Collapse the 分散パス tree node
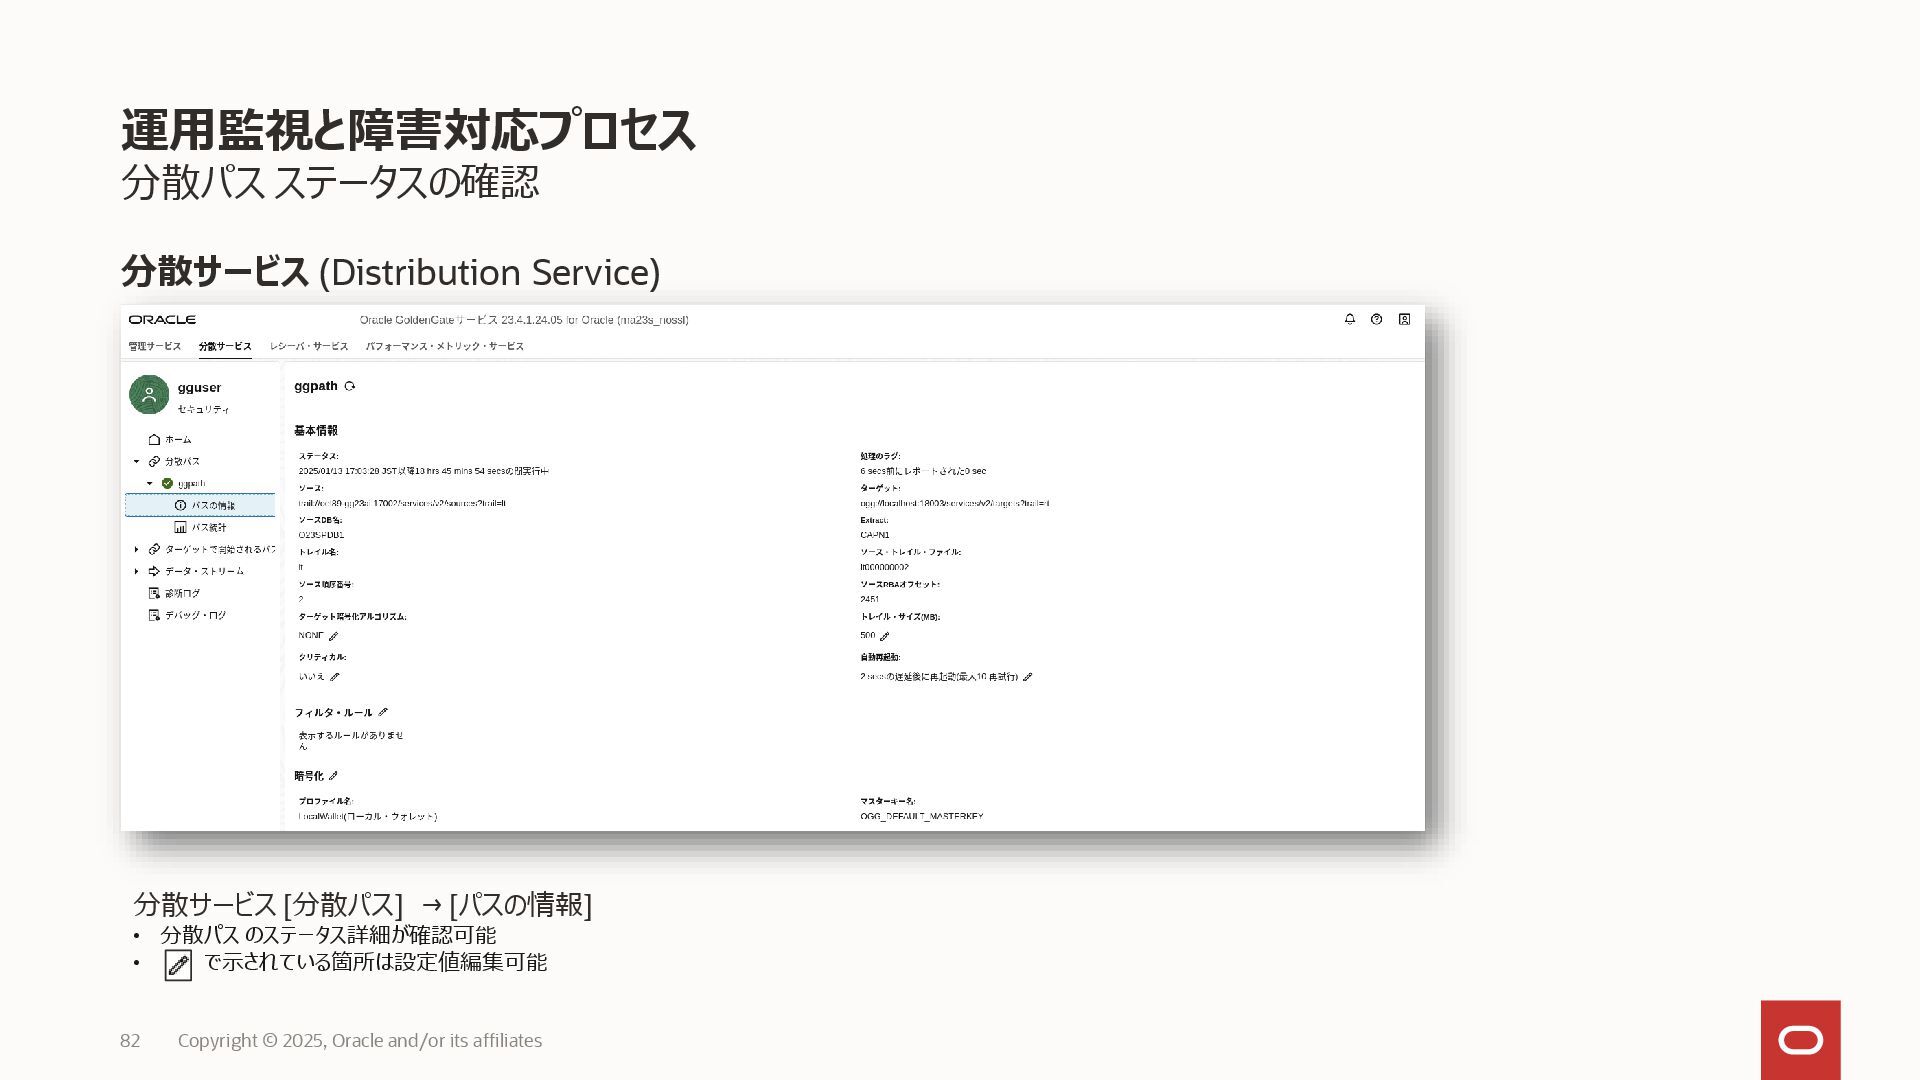The image size is (1920, 1080). point(137,461)
